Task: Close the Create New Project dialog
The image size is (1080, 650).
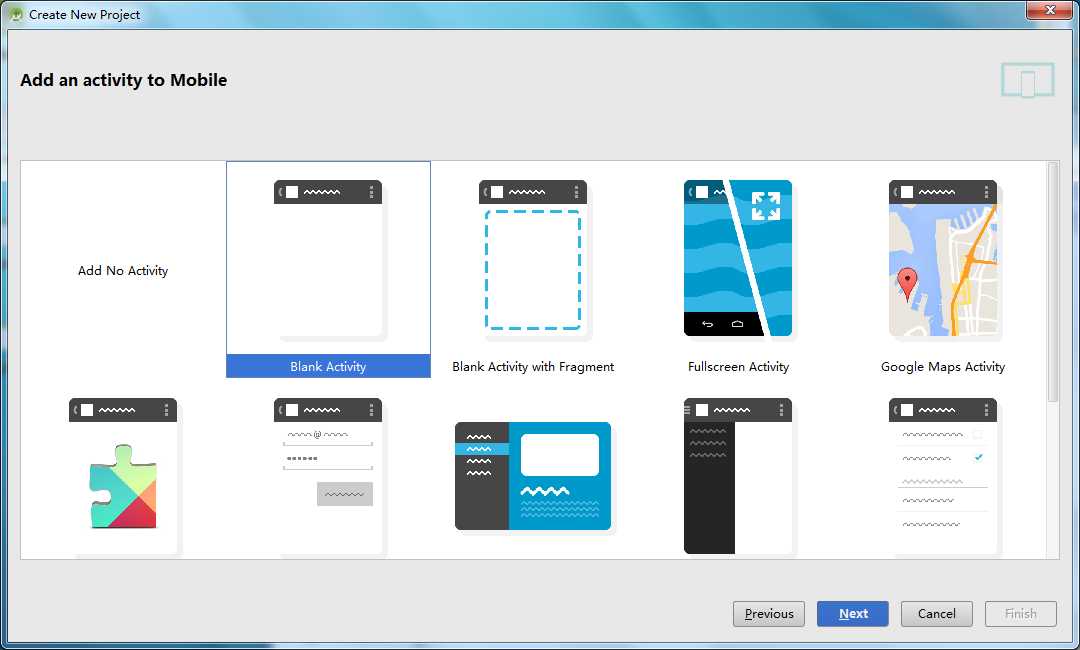Action: [x=1050, y=10]
